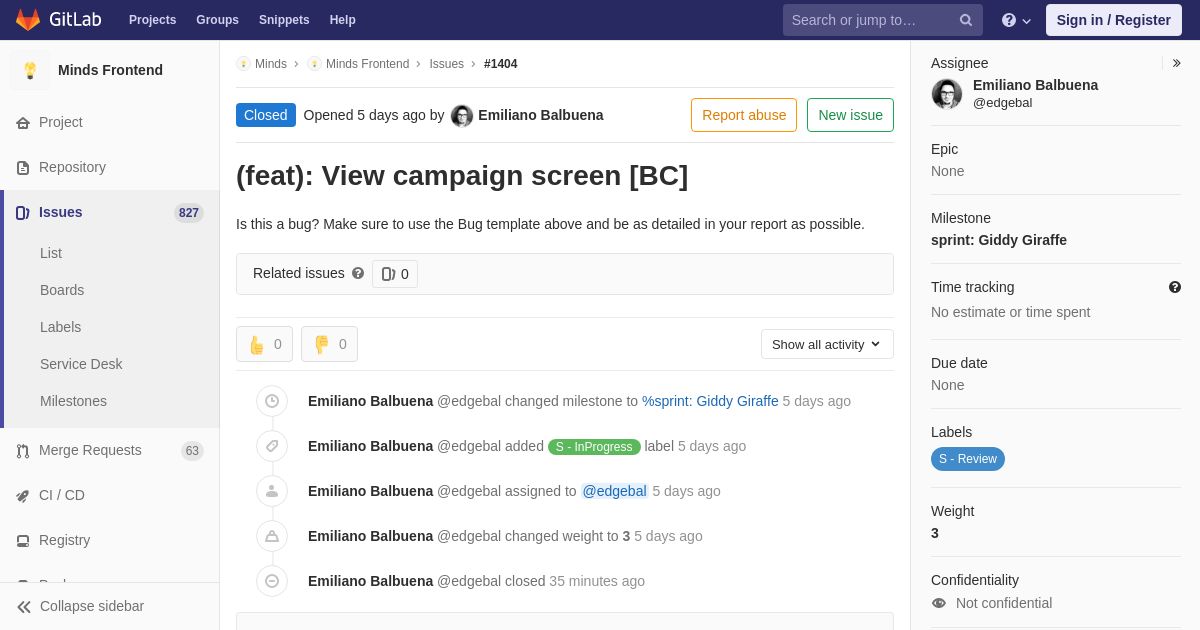Viewport: 1200px width, 630px height.
Task: Click the S - InProgress label badge
Action: click(594, 447)
